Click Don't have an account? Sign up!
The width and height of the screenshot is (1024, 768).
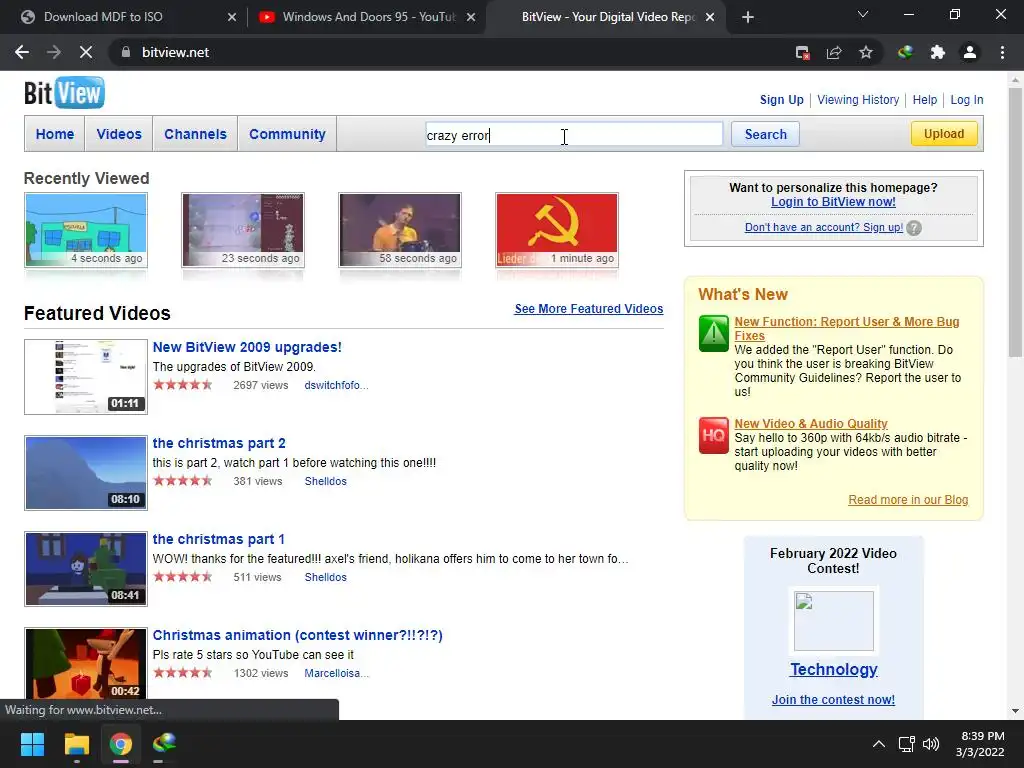pos(824,227)
